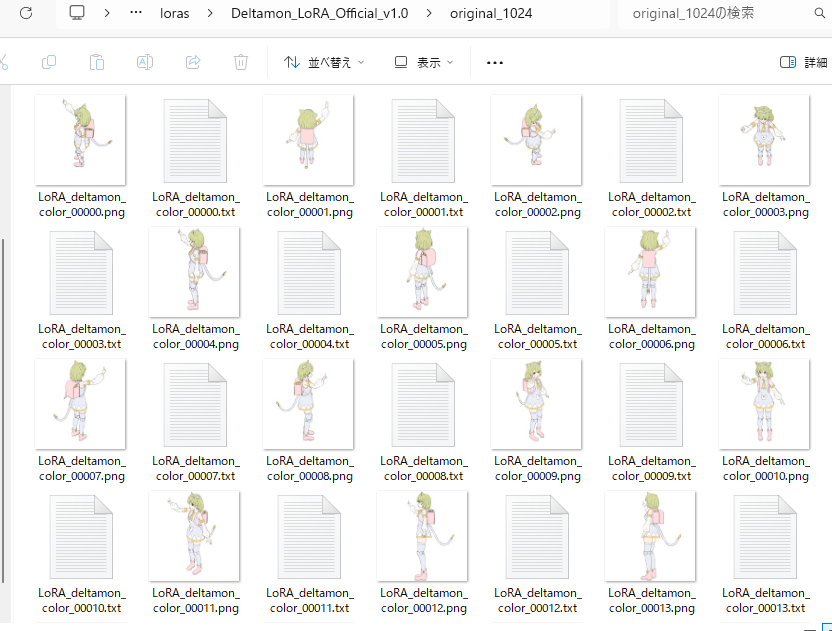Delete using the trash bin icon
This screenshot has width=832, height=631.
241,62
